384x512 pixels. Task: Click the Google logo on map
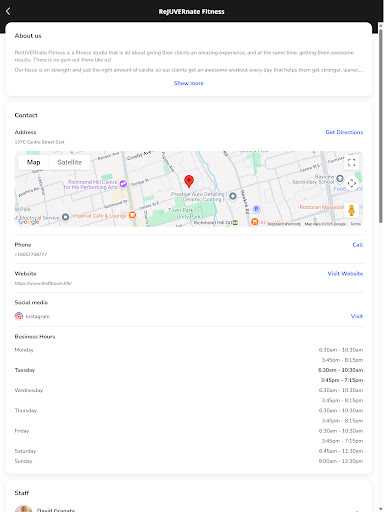[29, 222]
